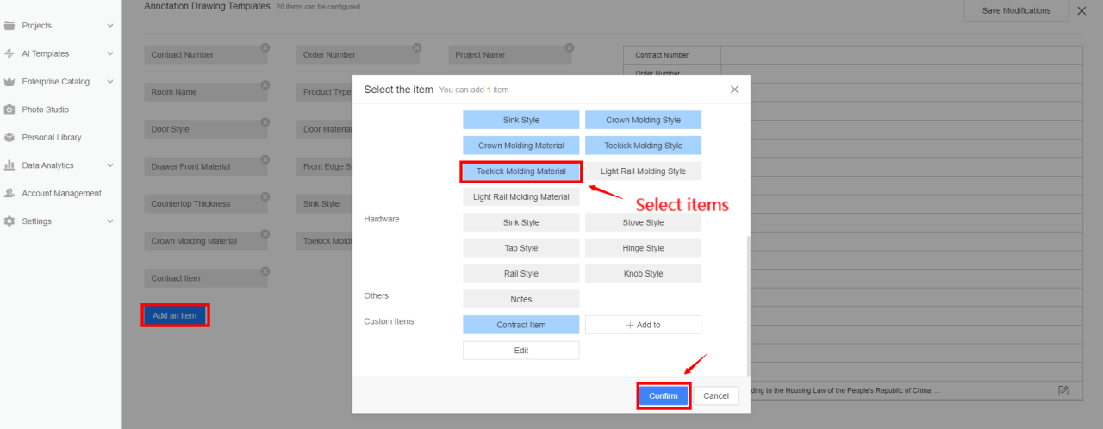Screen dimensions: 1103x429
Task: Click the Account Management user icon
Action: [x=9, y=193]
